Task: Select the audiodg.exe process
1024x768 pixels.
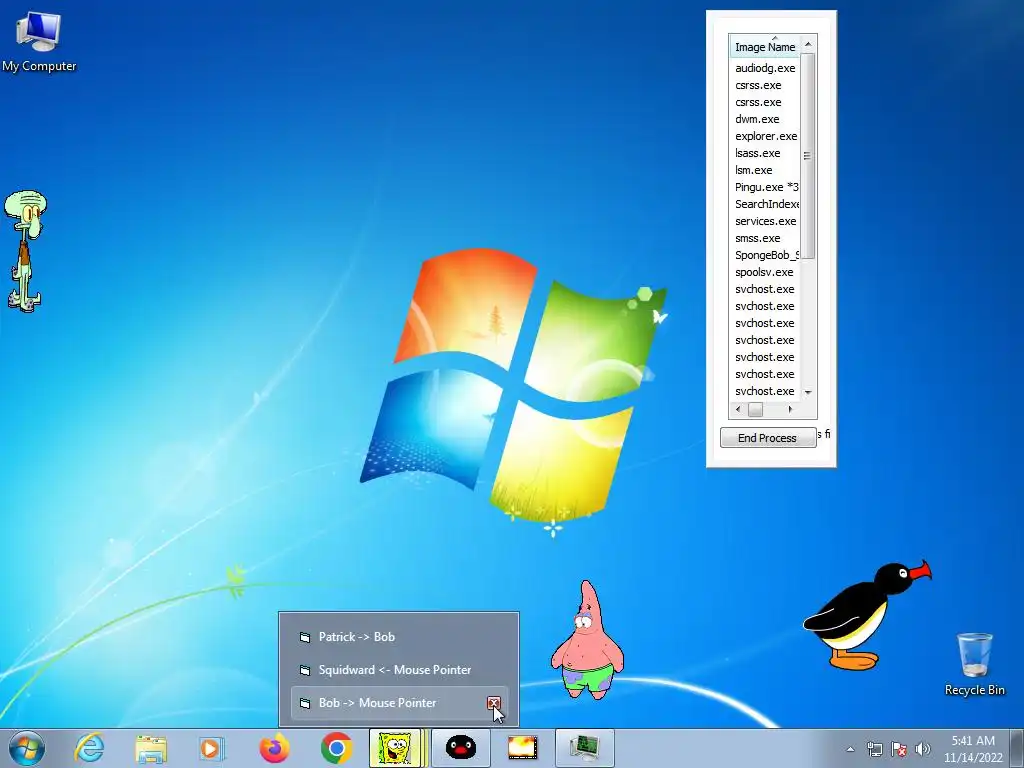Action: 765,68
